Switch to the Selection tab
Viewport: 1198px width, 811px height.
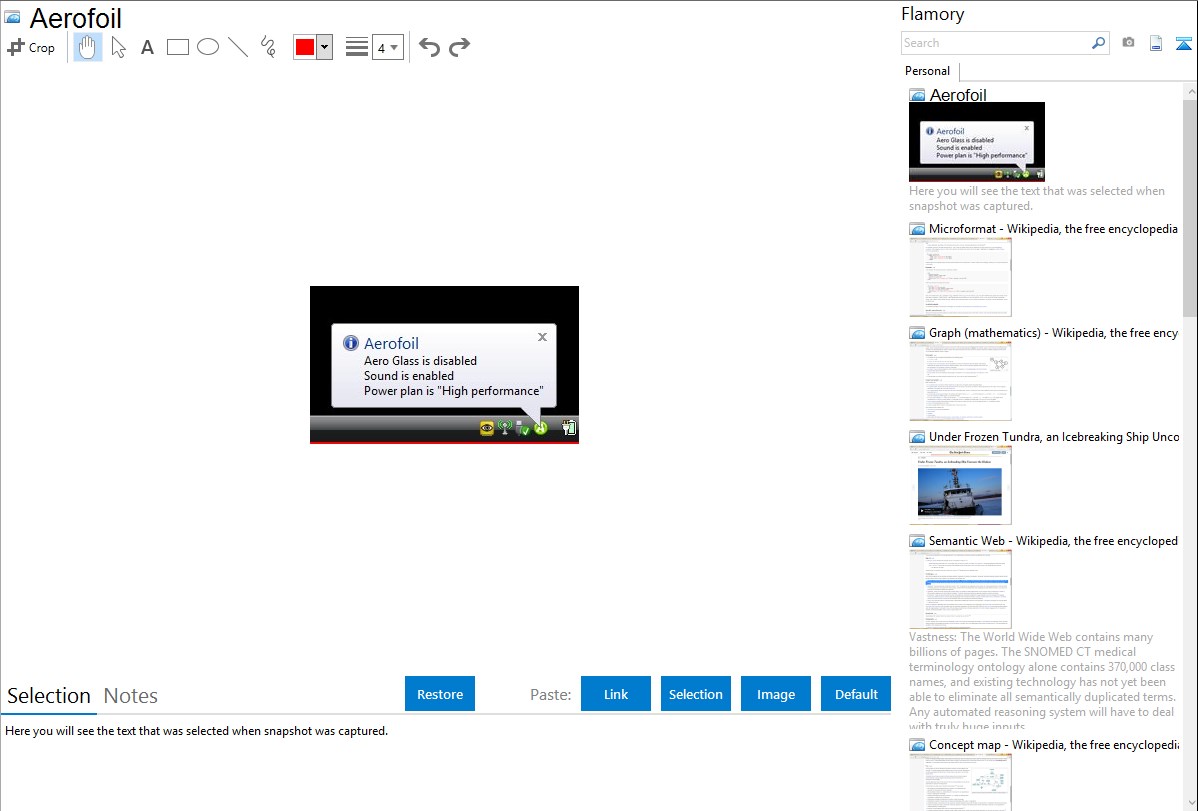point(49,696)
